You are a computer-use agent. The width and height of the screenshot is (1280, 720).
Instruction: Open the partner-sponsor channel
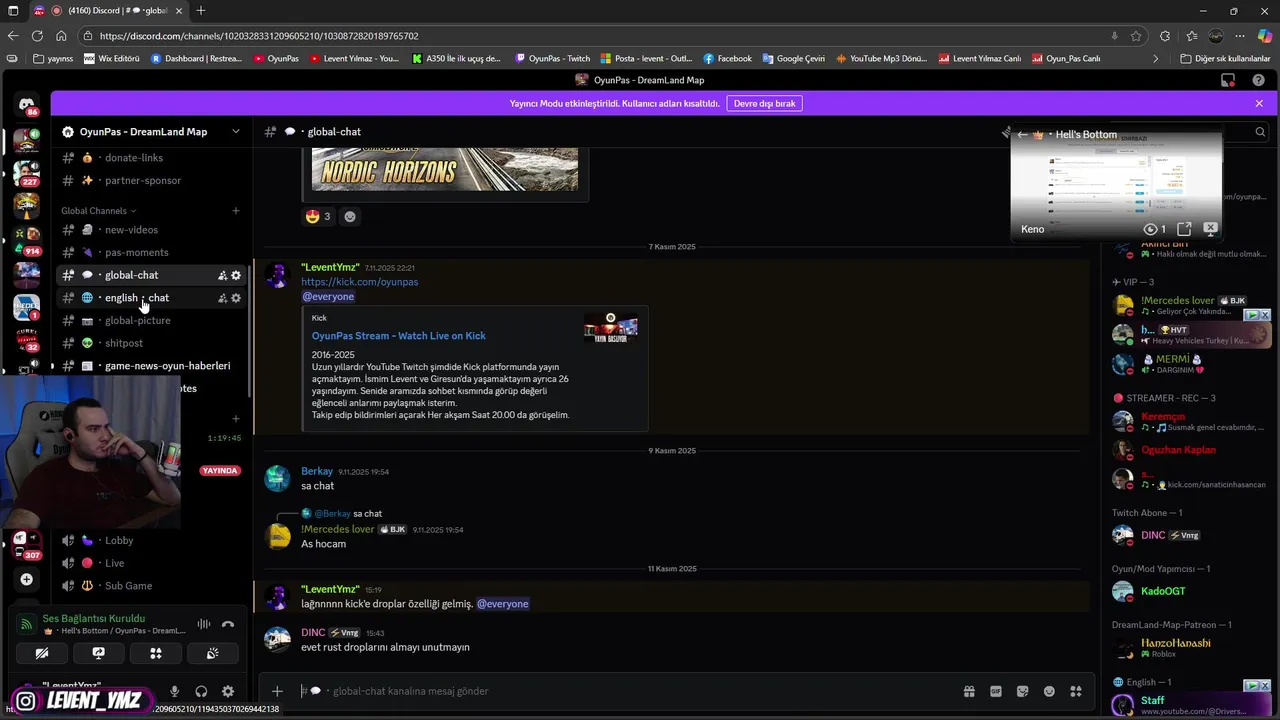(143, 180)
